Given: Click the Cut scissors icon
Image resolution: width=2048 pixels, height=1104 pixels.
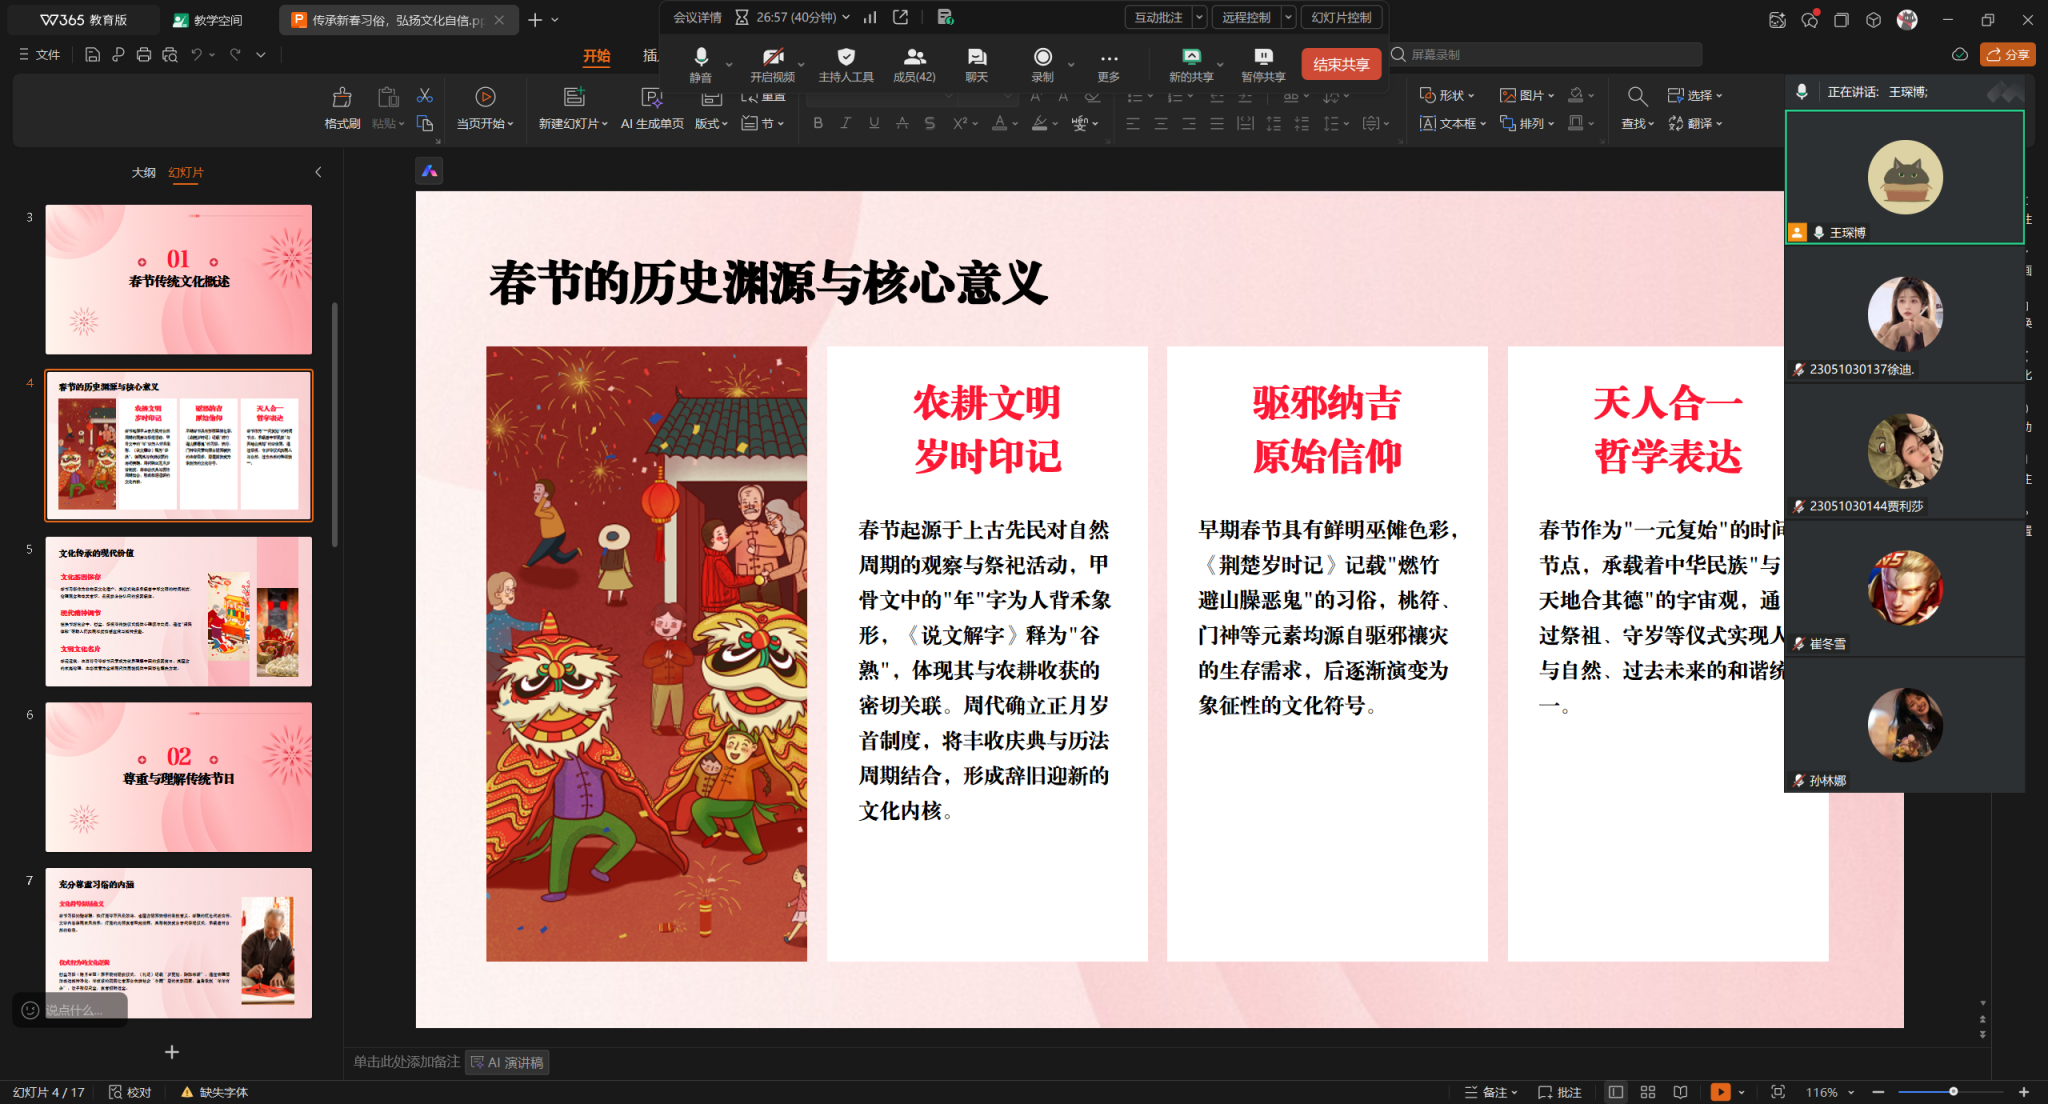Looking at the screenshot, I should click(425, 96).
